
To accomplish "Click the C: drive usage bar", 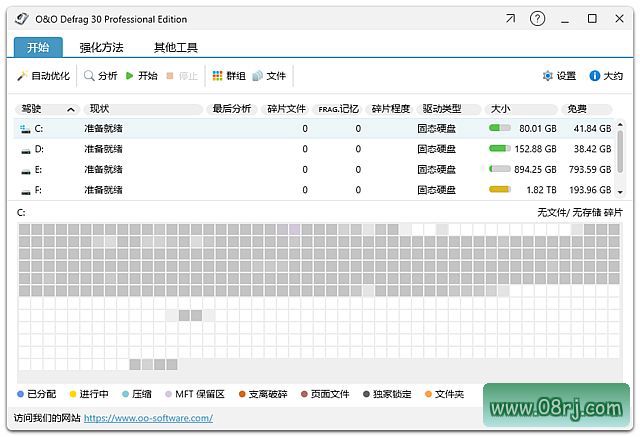I will point(500,128).
